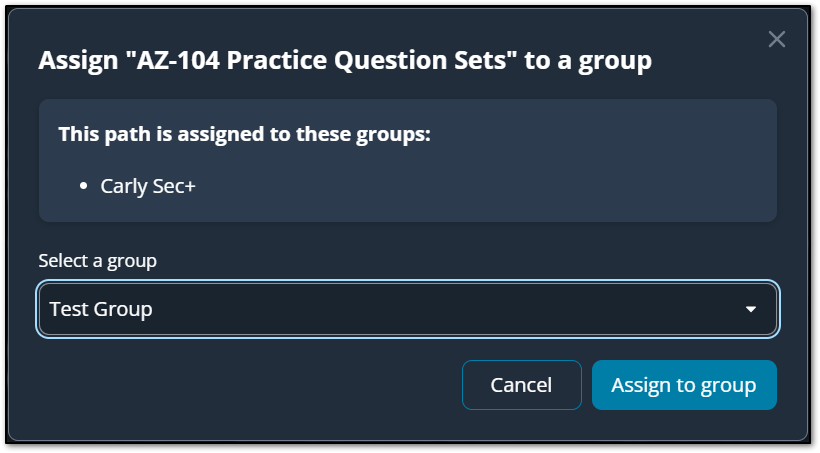Cancel assigning the path to a group
The width and height of the screenshot is (820, 453).
[521, 385]
